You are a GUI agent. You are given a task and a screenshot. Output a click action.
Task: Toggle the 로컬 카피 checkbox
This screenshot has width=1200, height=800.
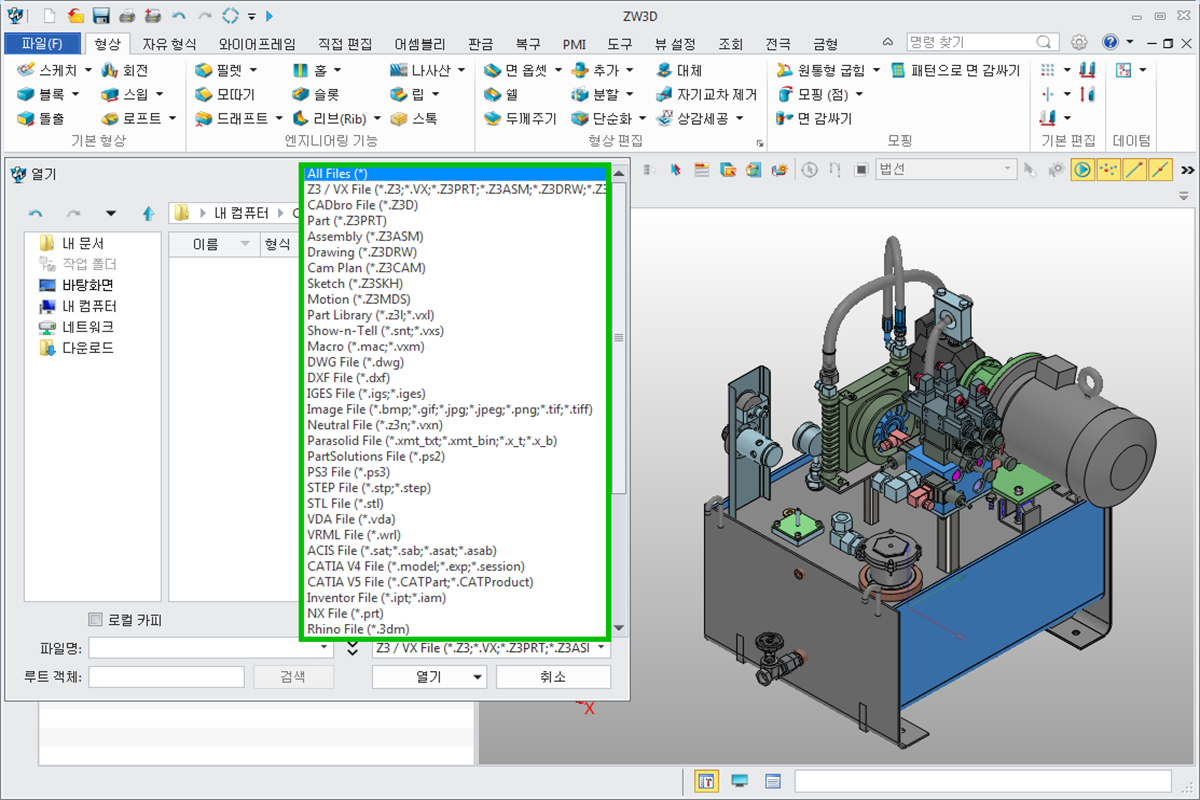click(96, 620)
